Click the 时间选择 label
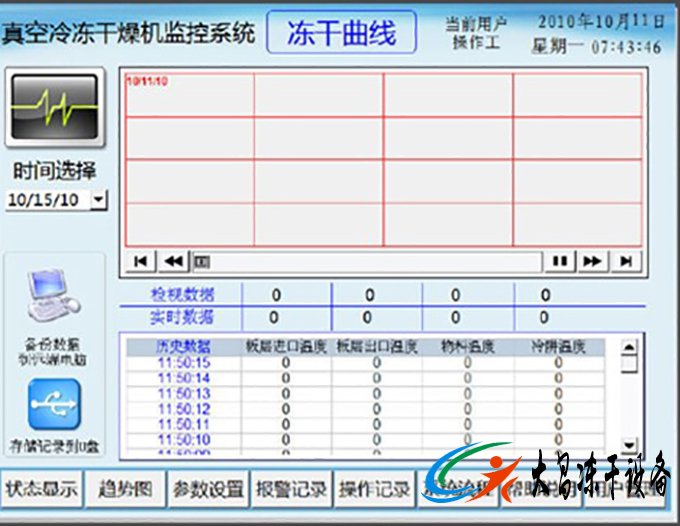The image size is (680, 526). point(55,171)
